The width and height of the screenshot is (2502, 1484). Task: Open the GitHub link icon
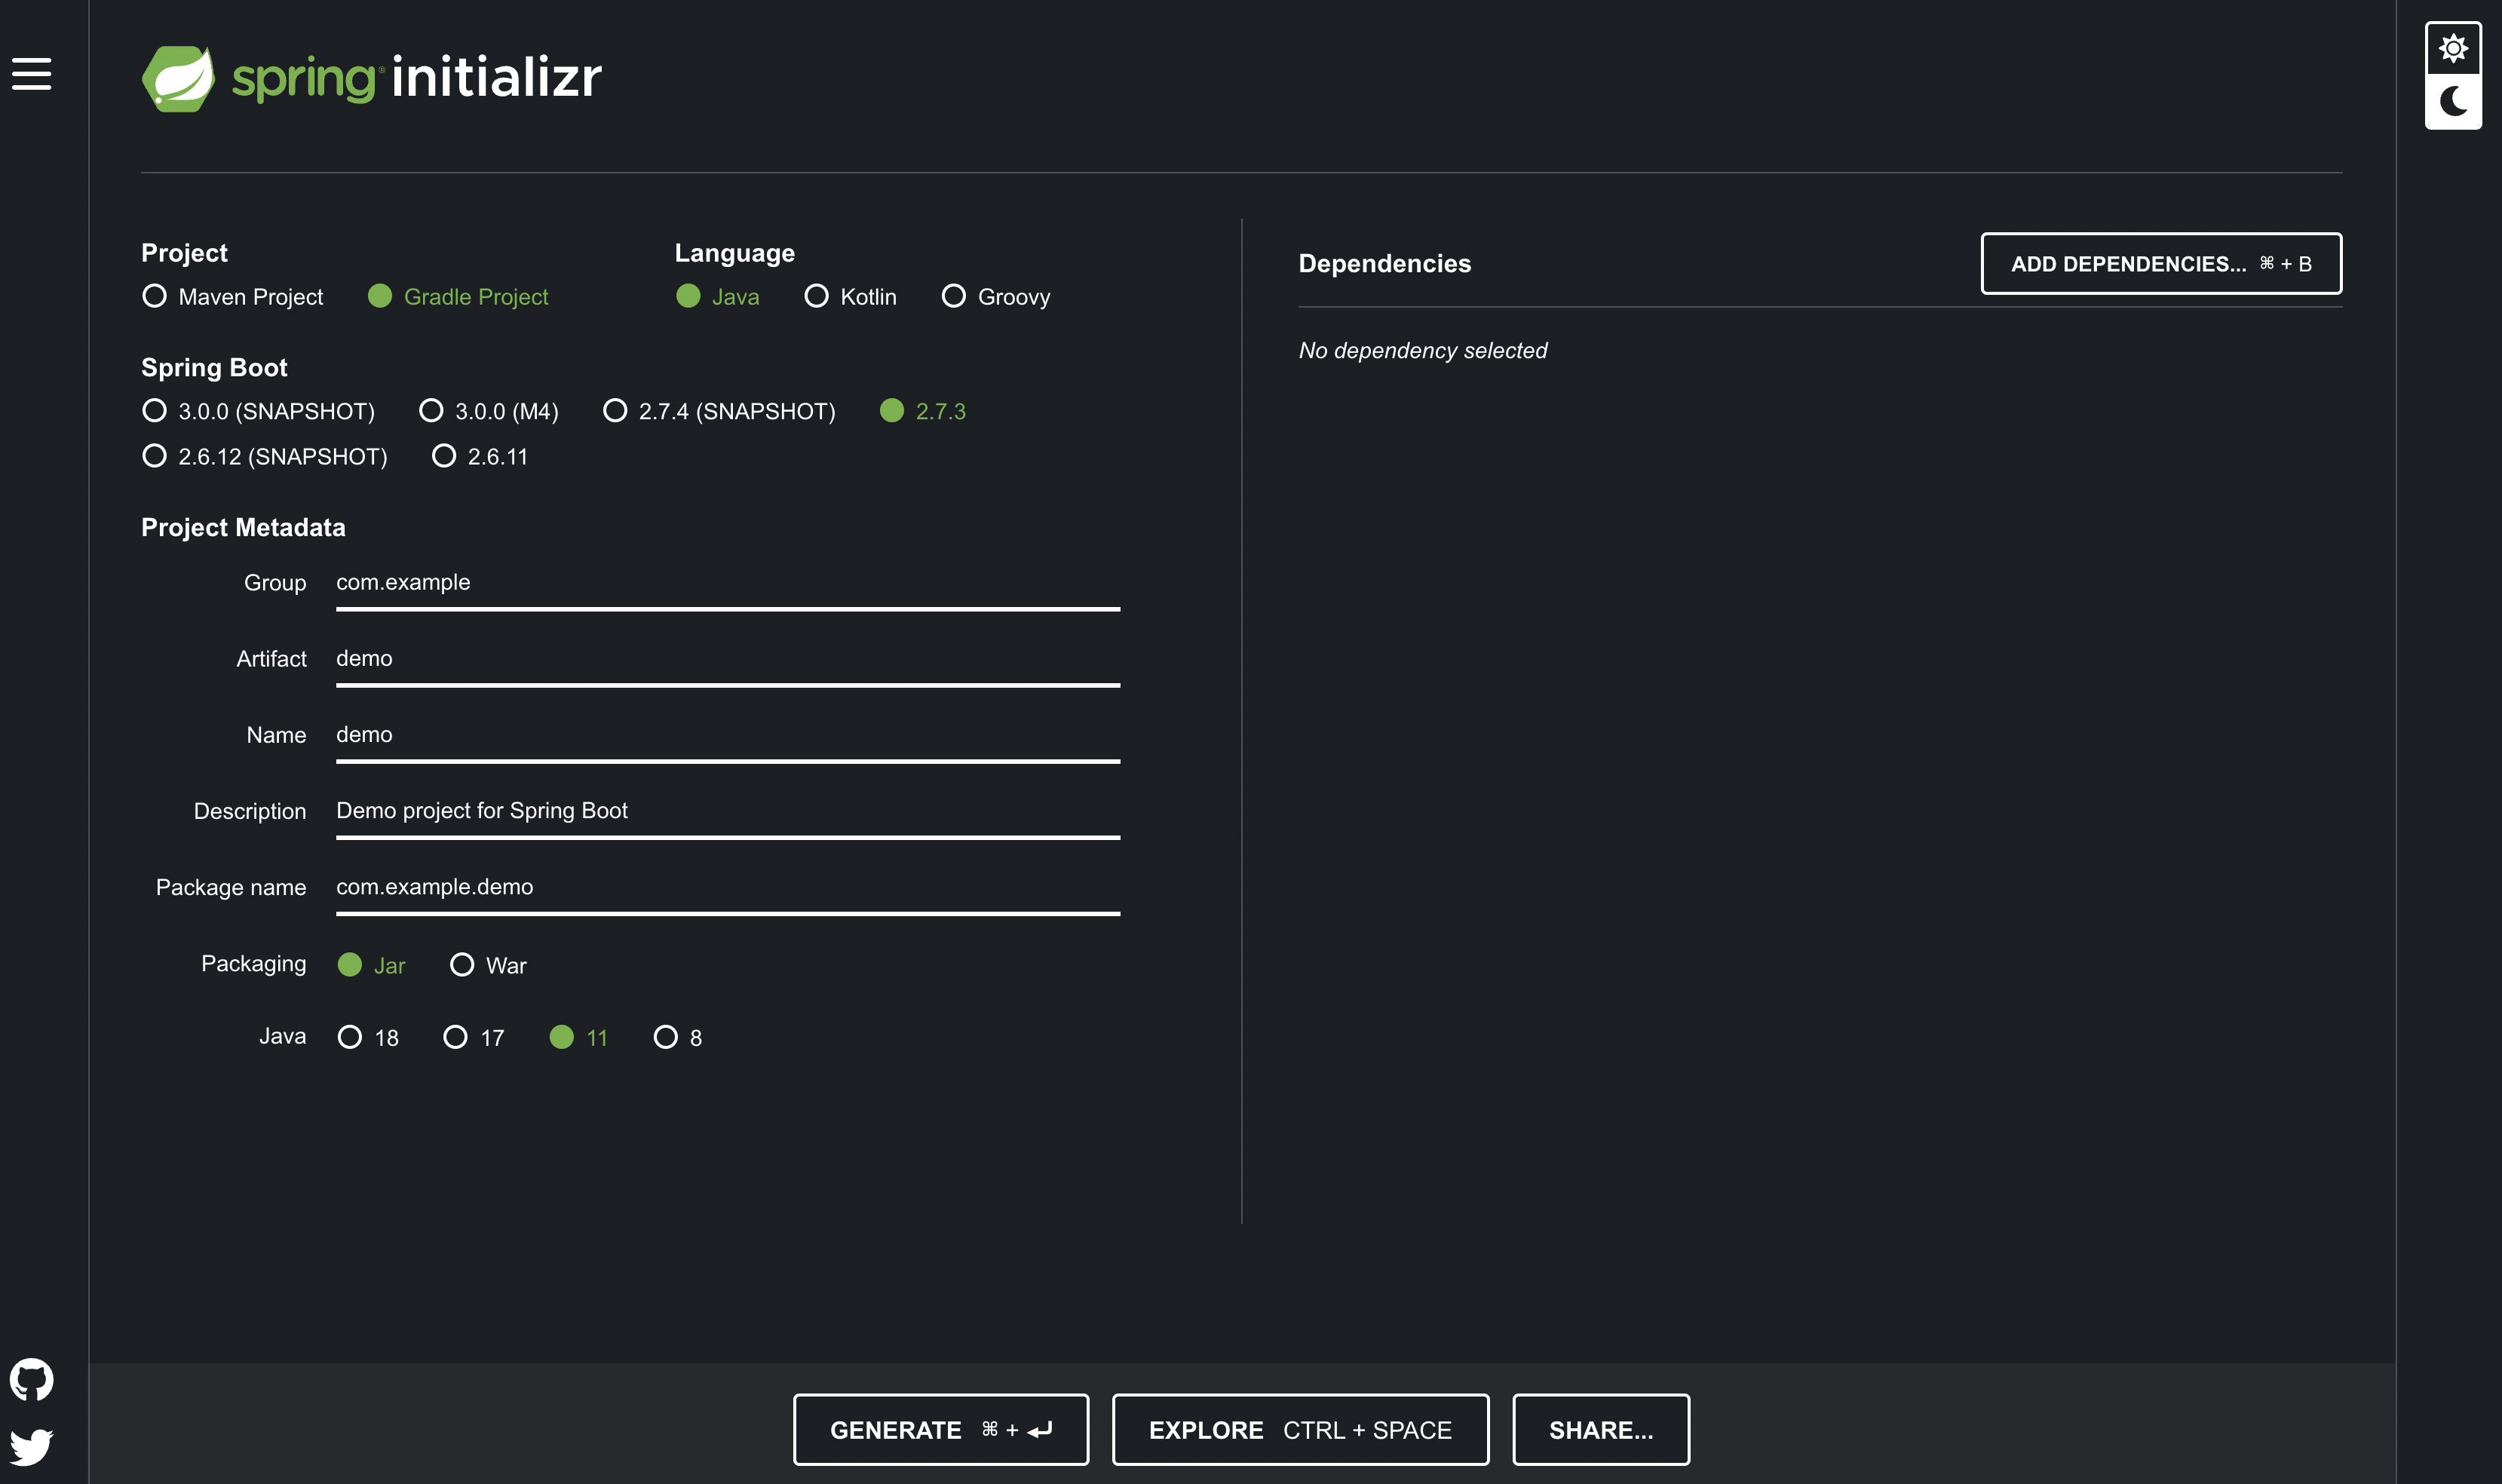(31, 1379)
